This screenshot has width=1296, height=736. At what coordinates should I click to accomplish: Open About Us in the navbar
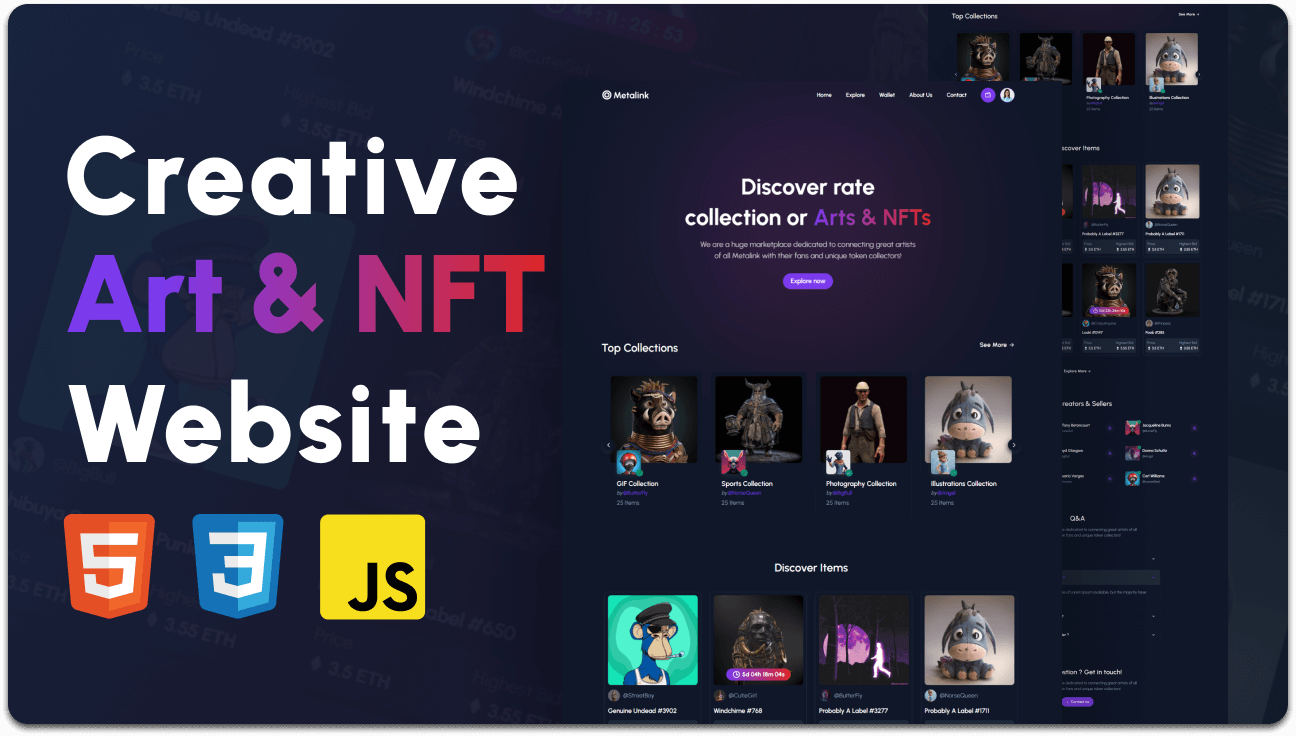[920, 95]
